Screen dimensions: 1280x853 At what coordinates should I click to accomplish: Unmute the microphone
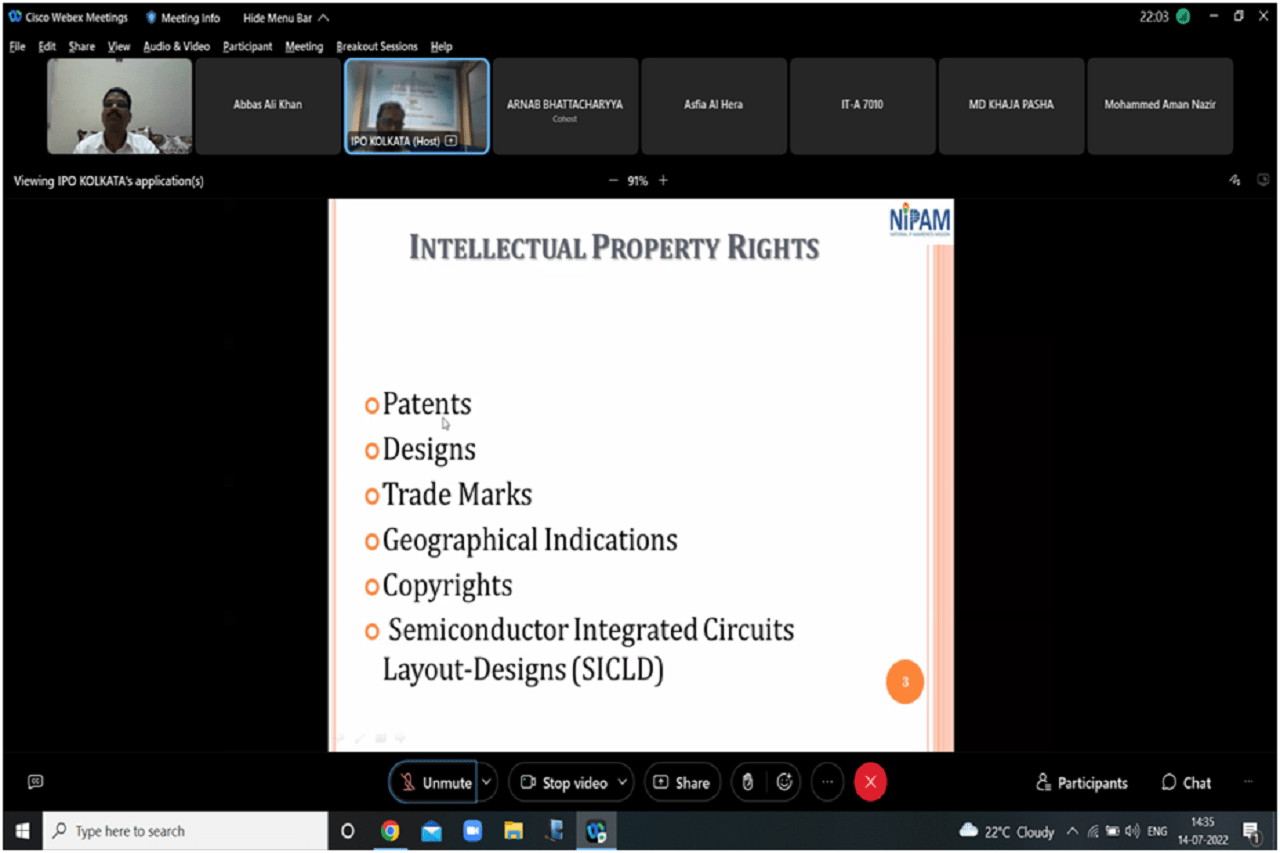point(435,783)
